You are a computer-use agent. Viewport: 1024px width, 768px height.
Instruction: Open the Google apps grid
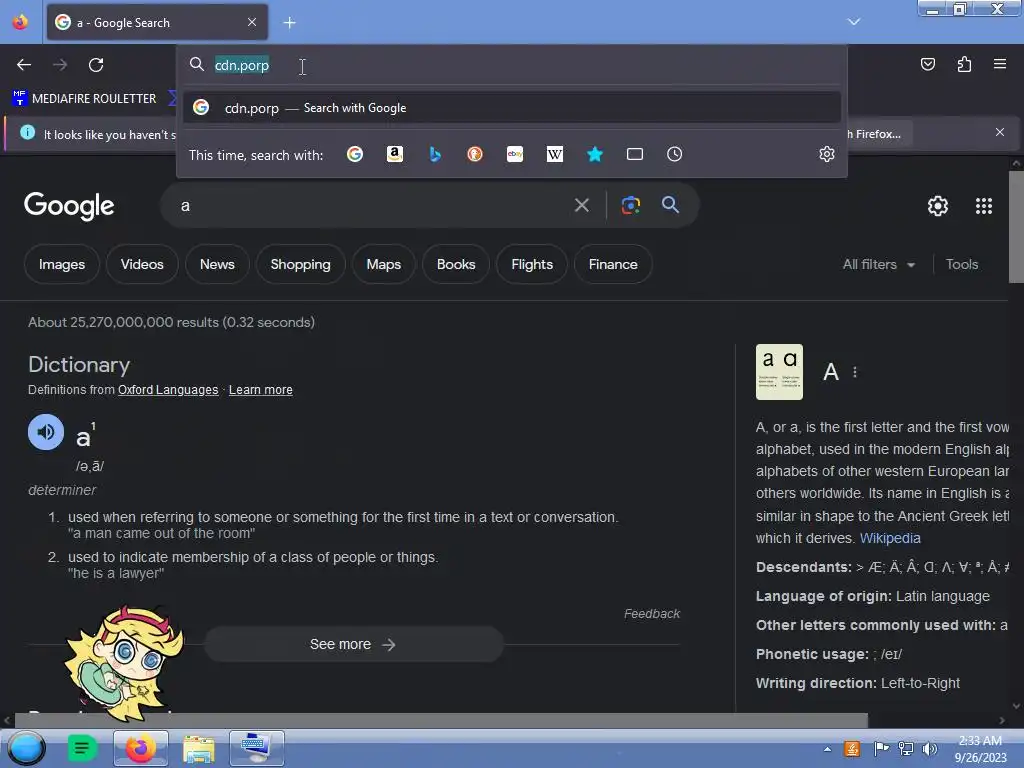click(x=984, y=206)
